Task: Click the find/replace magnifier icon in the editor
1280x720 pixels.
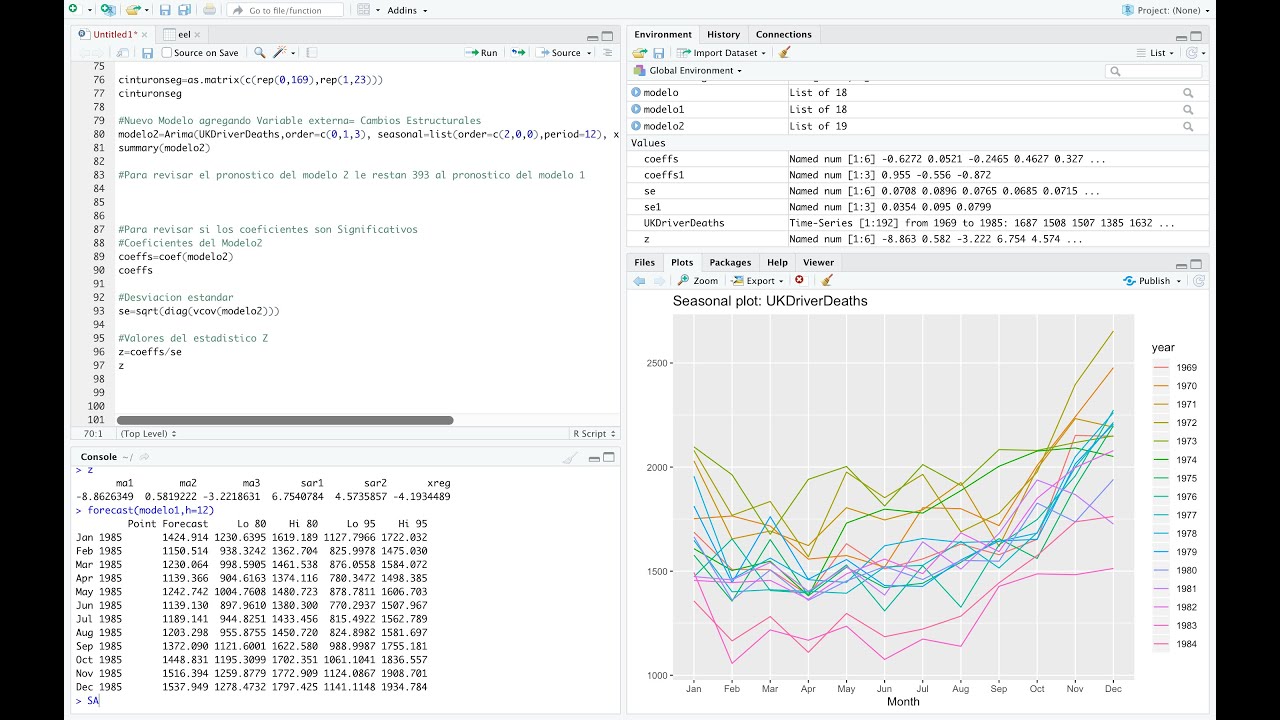Action: (259, 52)
